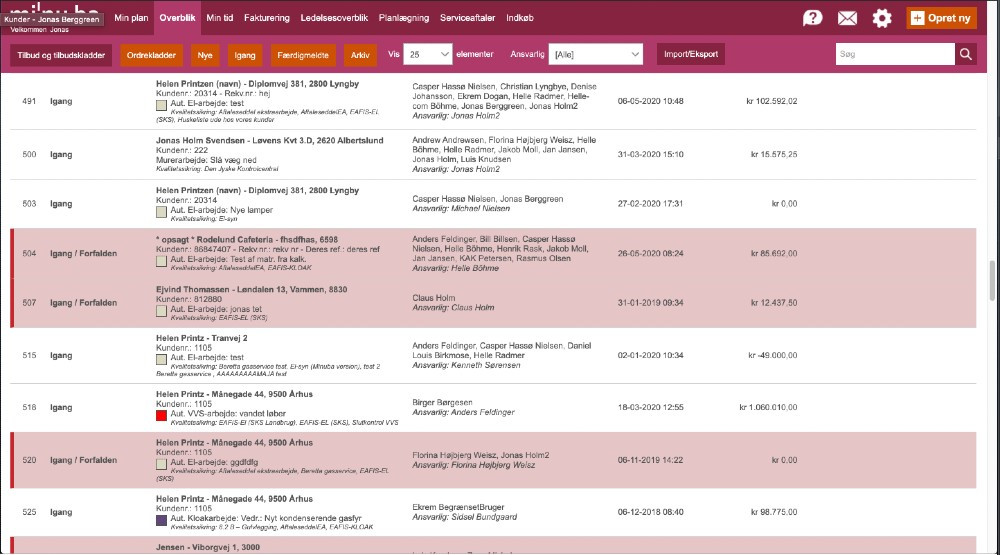The image size is (1000, 555).
Task: Click the plus icon on Opret ny
Action: (917, 18)
